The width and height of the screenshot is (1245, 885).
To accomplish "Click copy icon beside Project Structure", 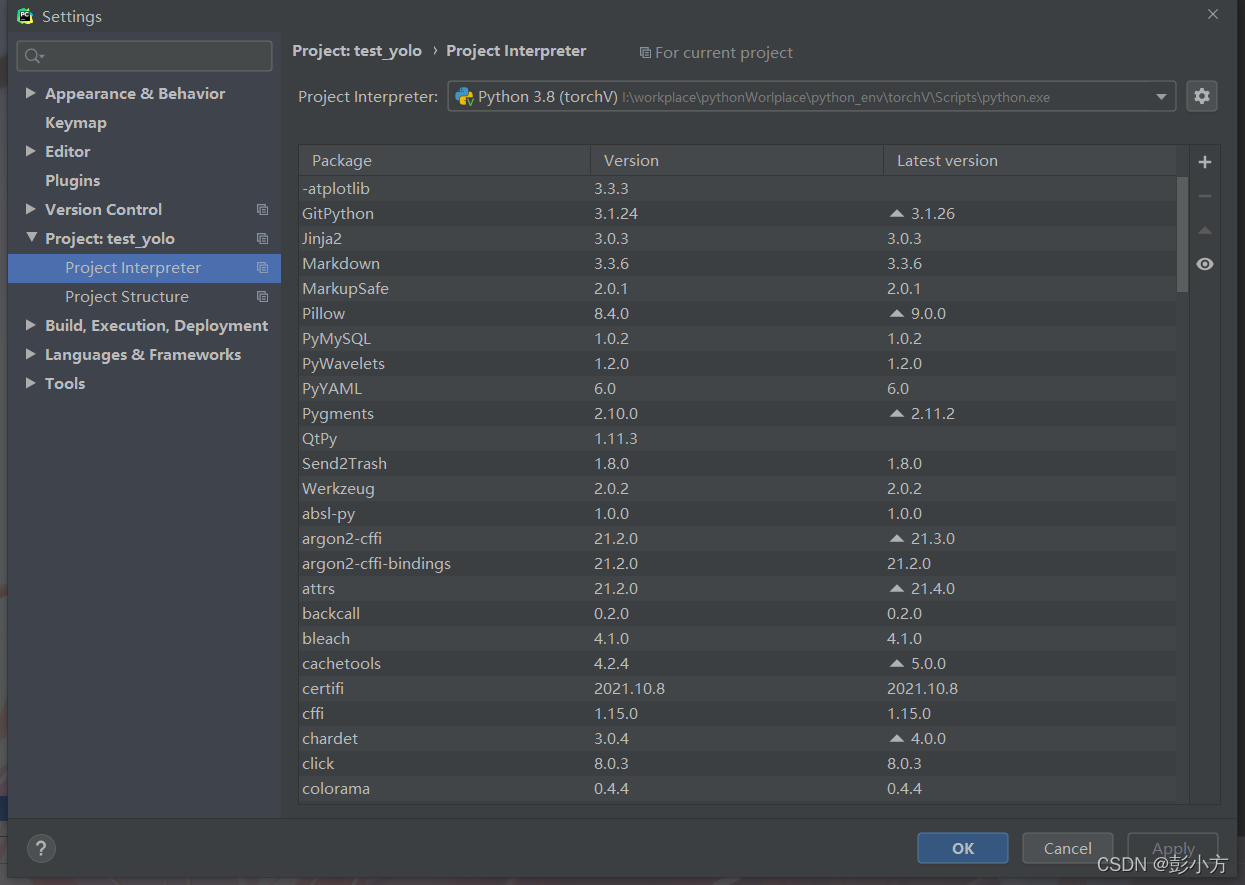I will pos(262,297).
